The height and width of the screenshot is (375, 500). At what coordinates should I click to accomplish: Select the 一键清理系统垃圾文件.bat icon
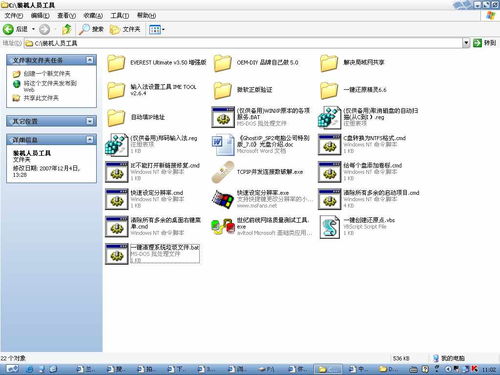pos(117,254)
